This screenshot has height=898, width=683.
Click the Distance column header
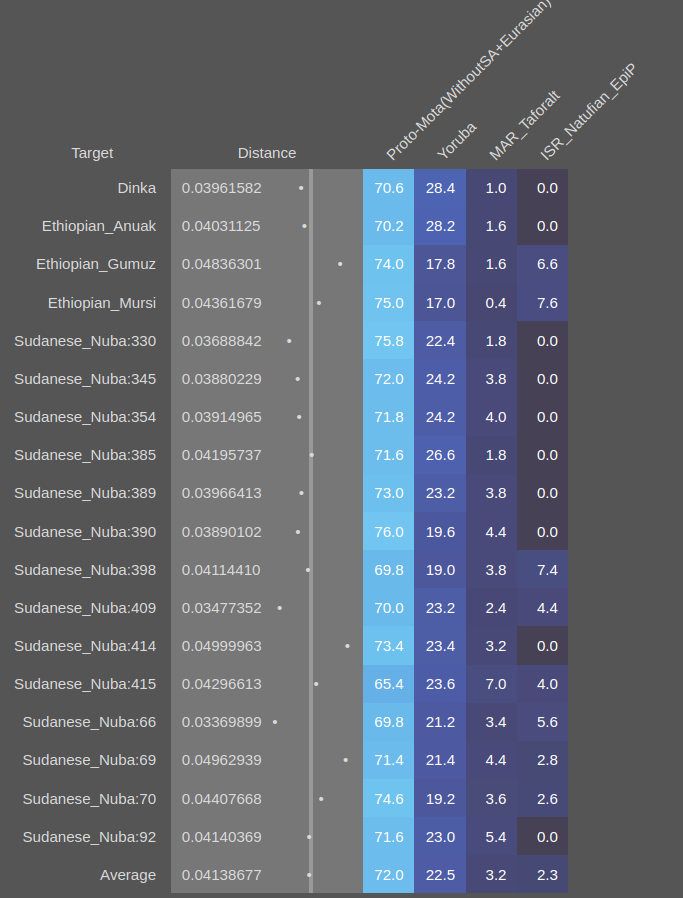coord(267,153)
